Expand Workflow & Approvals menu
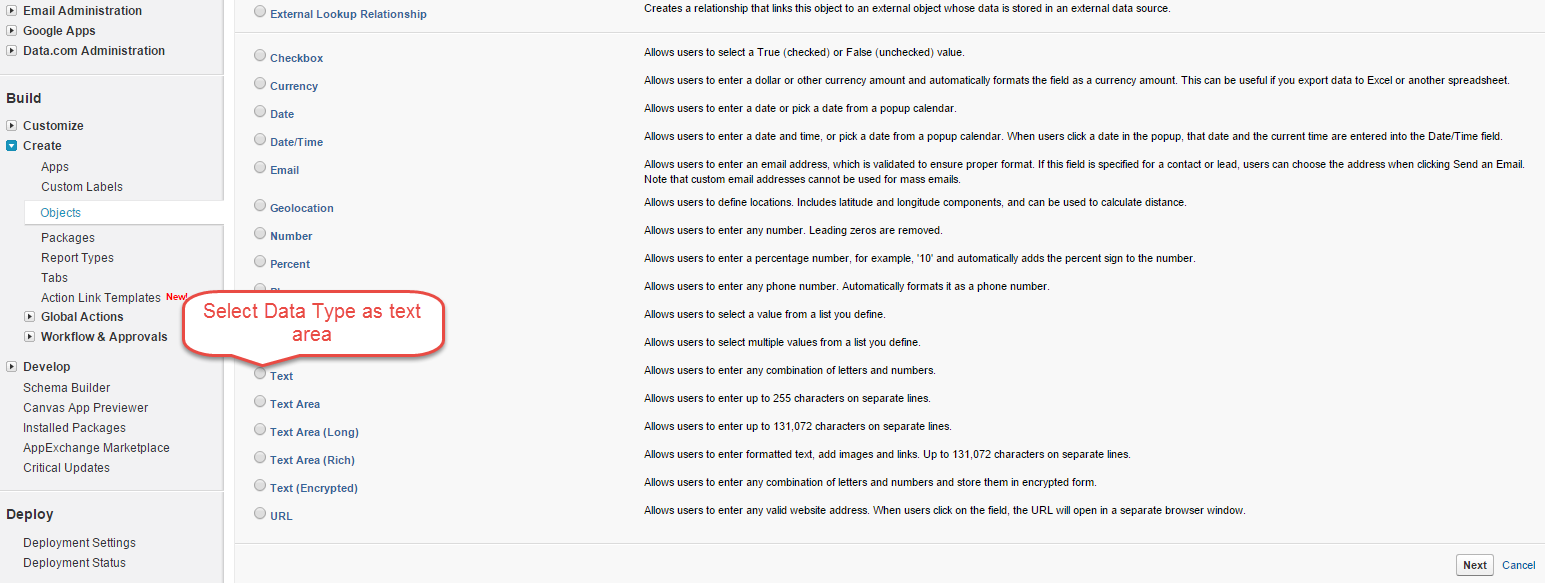This screenshot has width=1545, height=583. (30, 337)
